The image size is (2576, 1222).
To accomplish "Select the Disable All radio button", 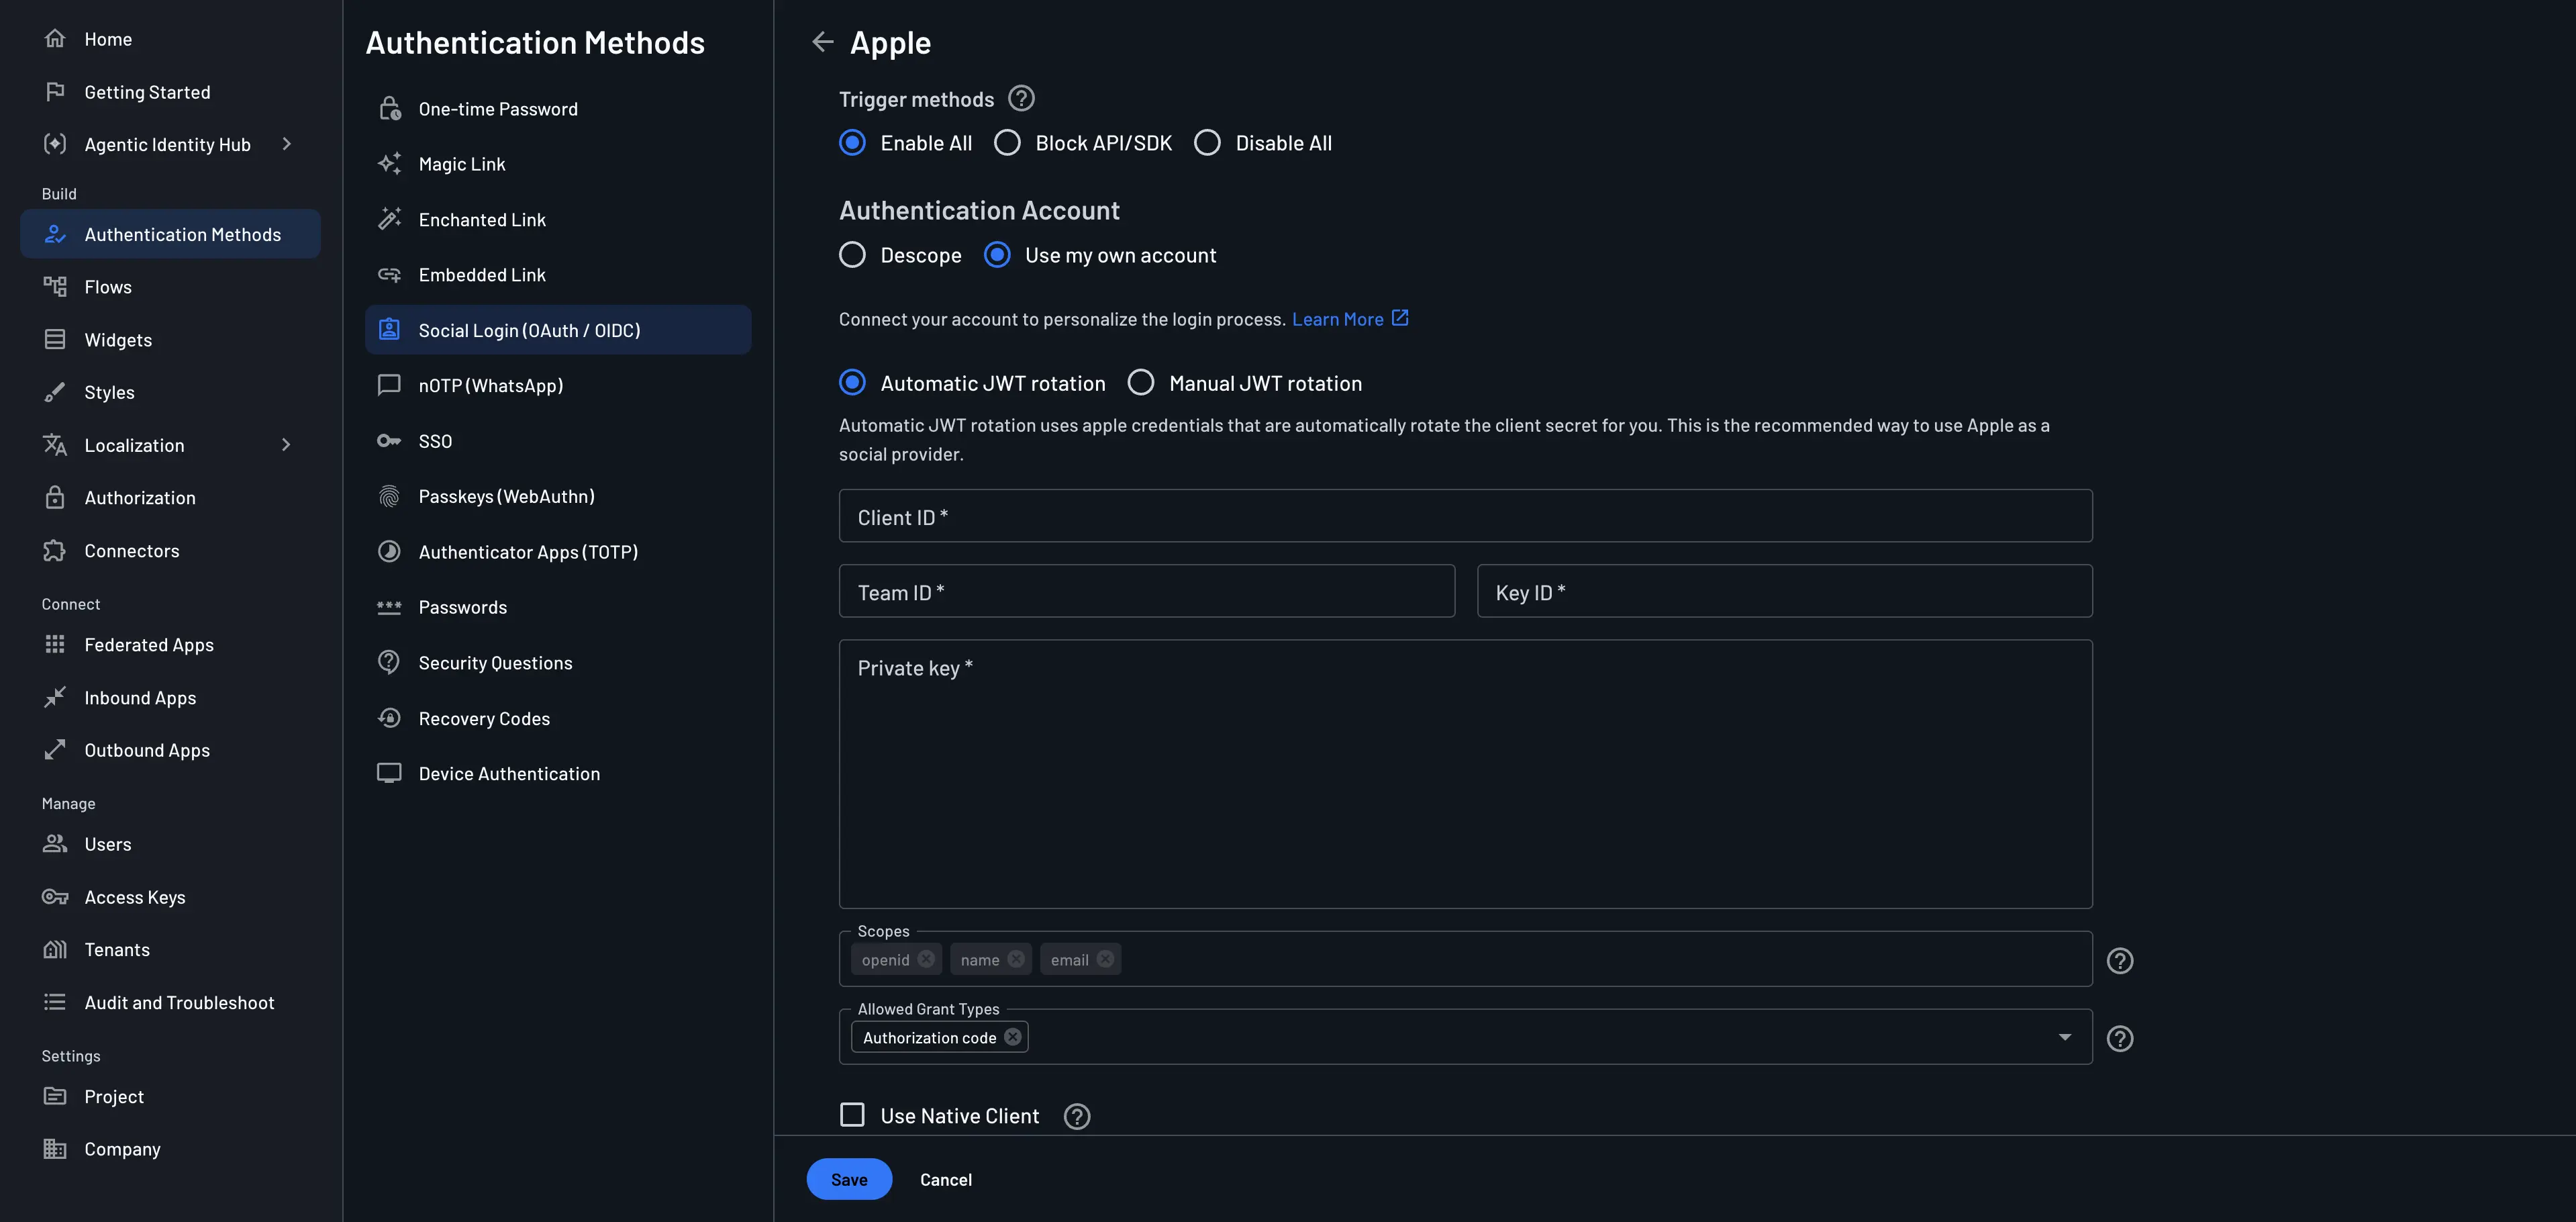I will pos(1207,143).
